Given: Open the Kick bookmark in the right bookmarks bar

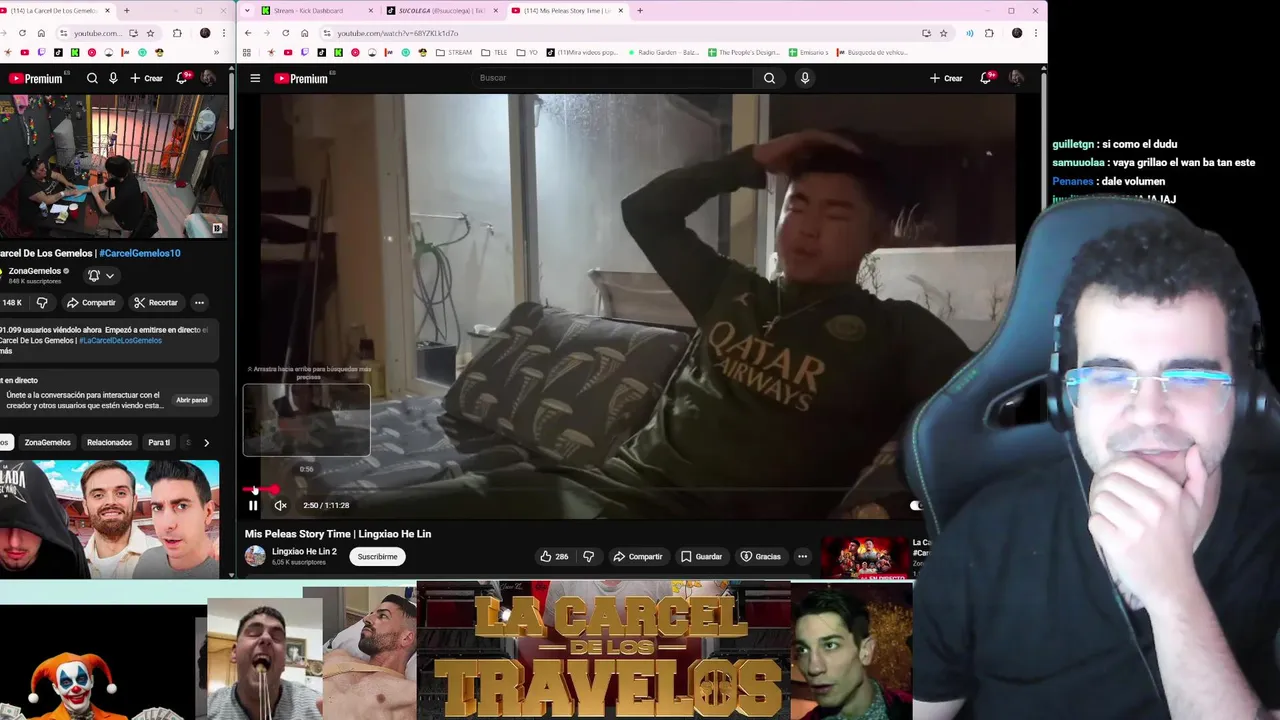Looking at the screenshot, I should pos(338,52).
